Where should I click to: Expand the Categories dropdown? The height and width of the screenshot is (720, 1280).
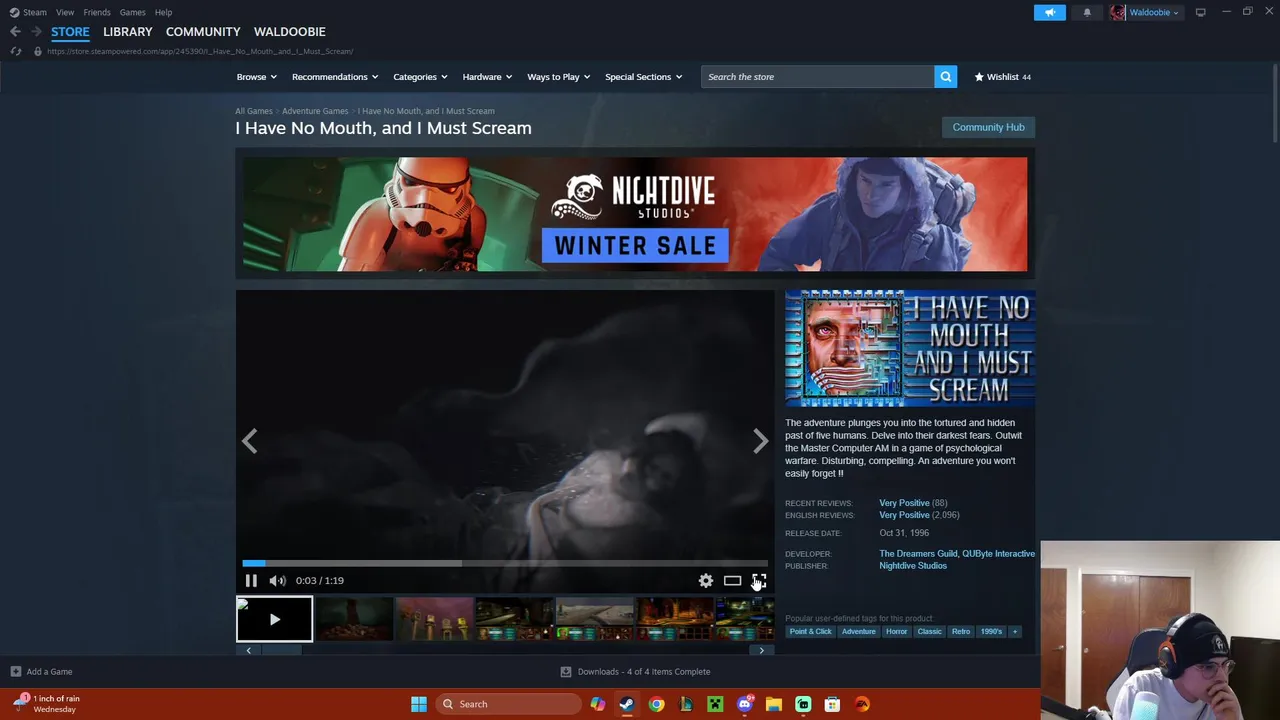[420, 77]
